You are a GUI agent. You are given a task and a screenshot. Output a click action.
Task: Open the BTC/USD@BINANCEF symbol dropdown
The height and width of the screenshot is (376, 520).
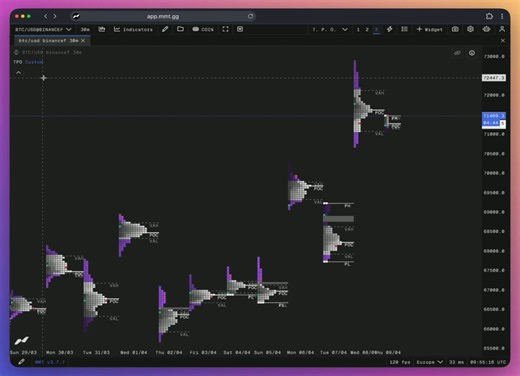[43, 29]
